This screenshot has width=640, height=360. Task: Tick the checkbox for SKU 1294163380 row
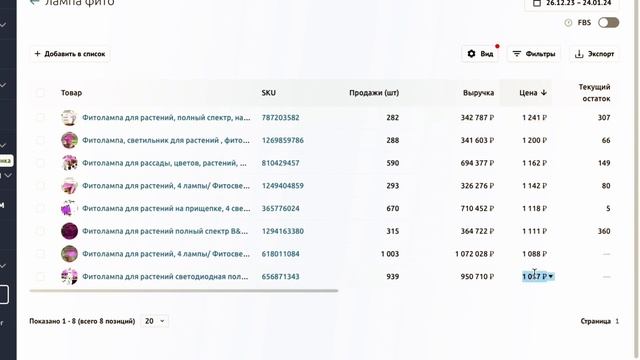click(x=40, y=231)
